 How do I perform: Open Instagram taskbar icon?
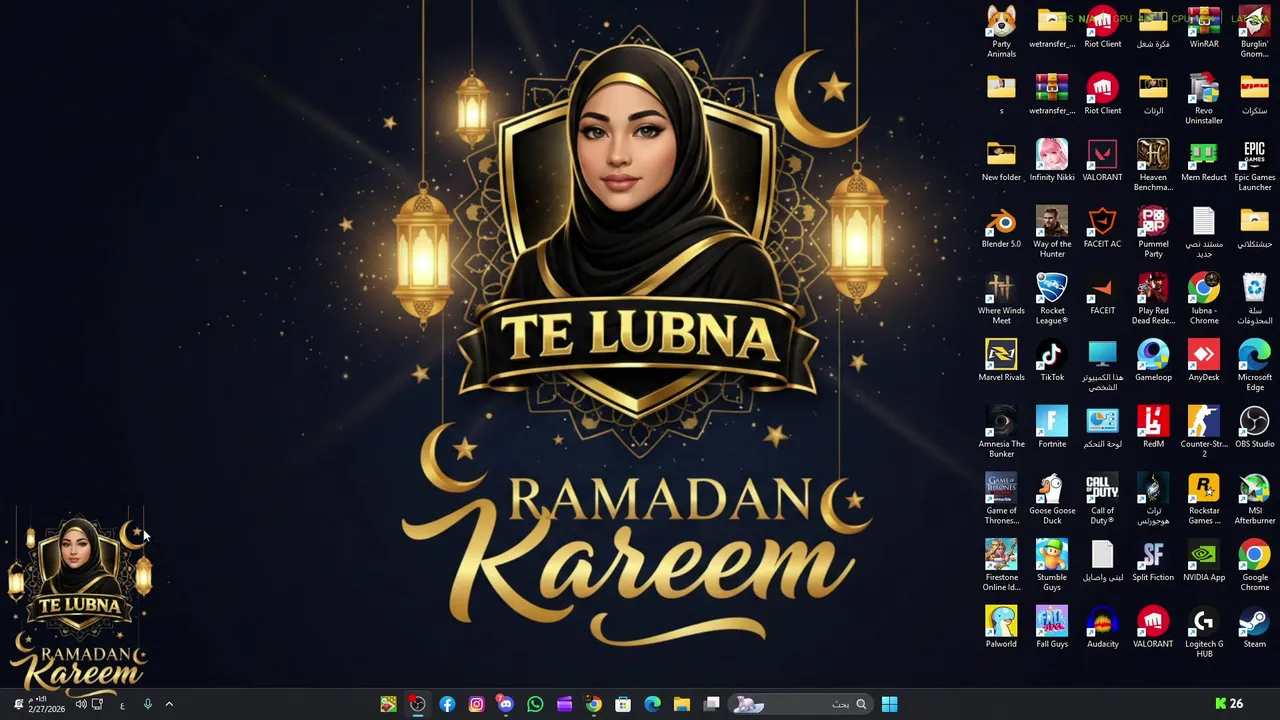(476, 704)
